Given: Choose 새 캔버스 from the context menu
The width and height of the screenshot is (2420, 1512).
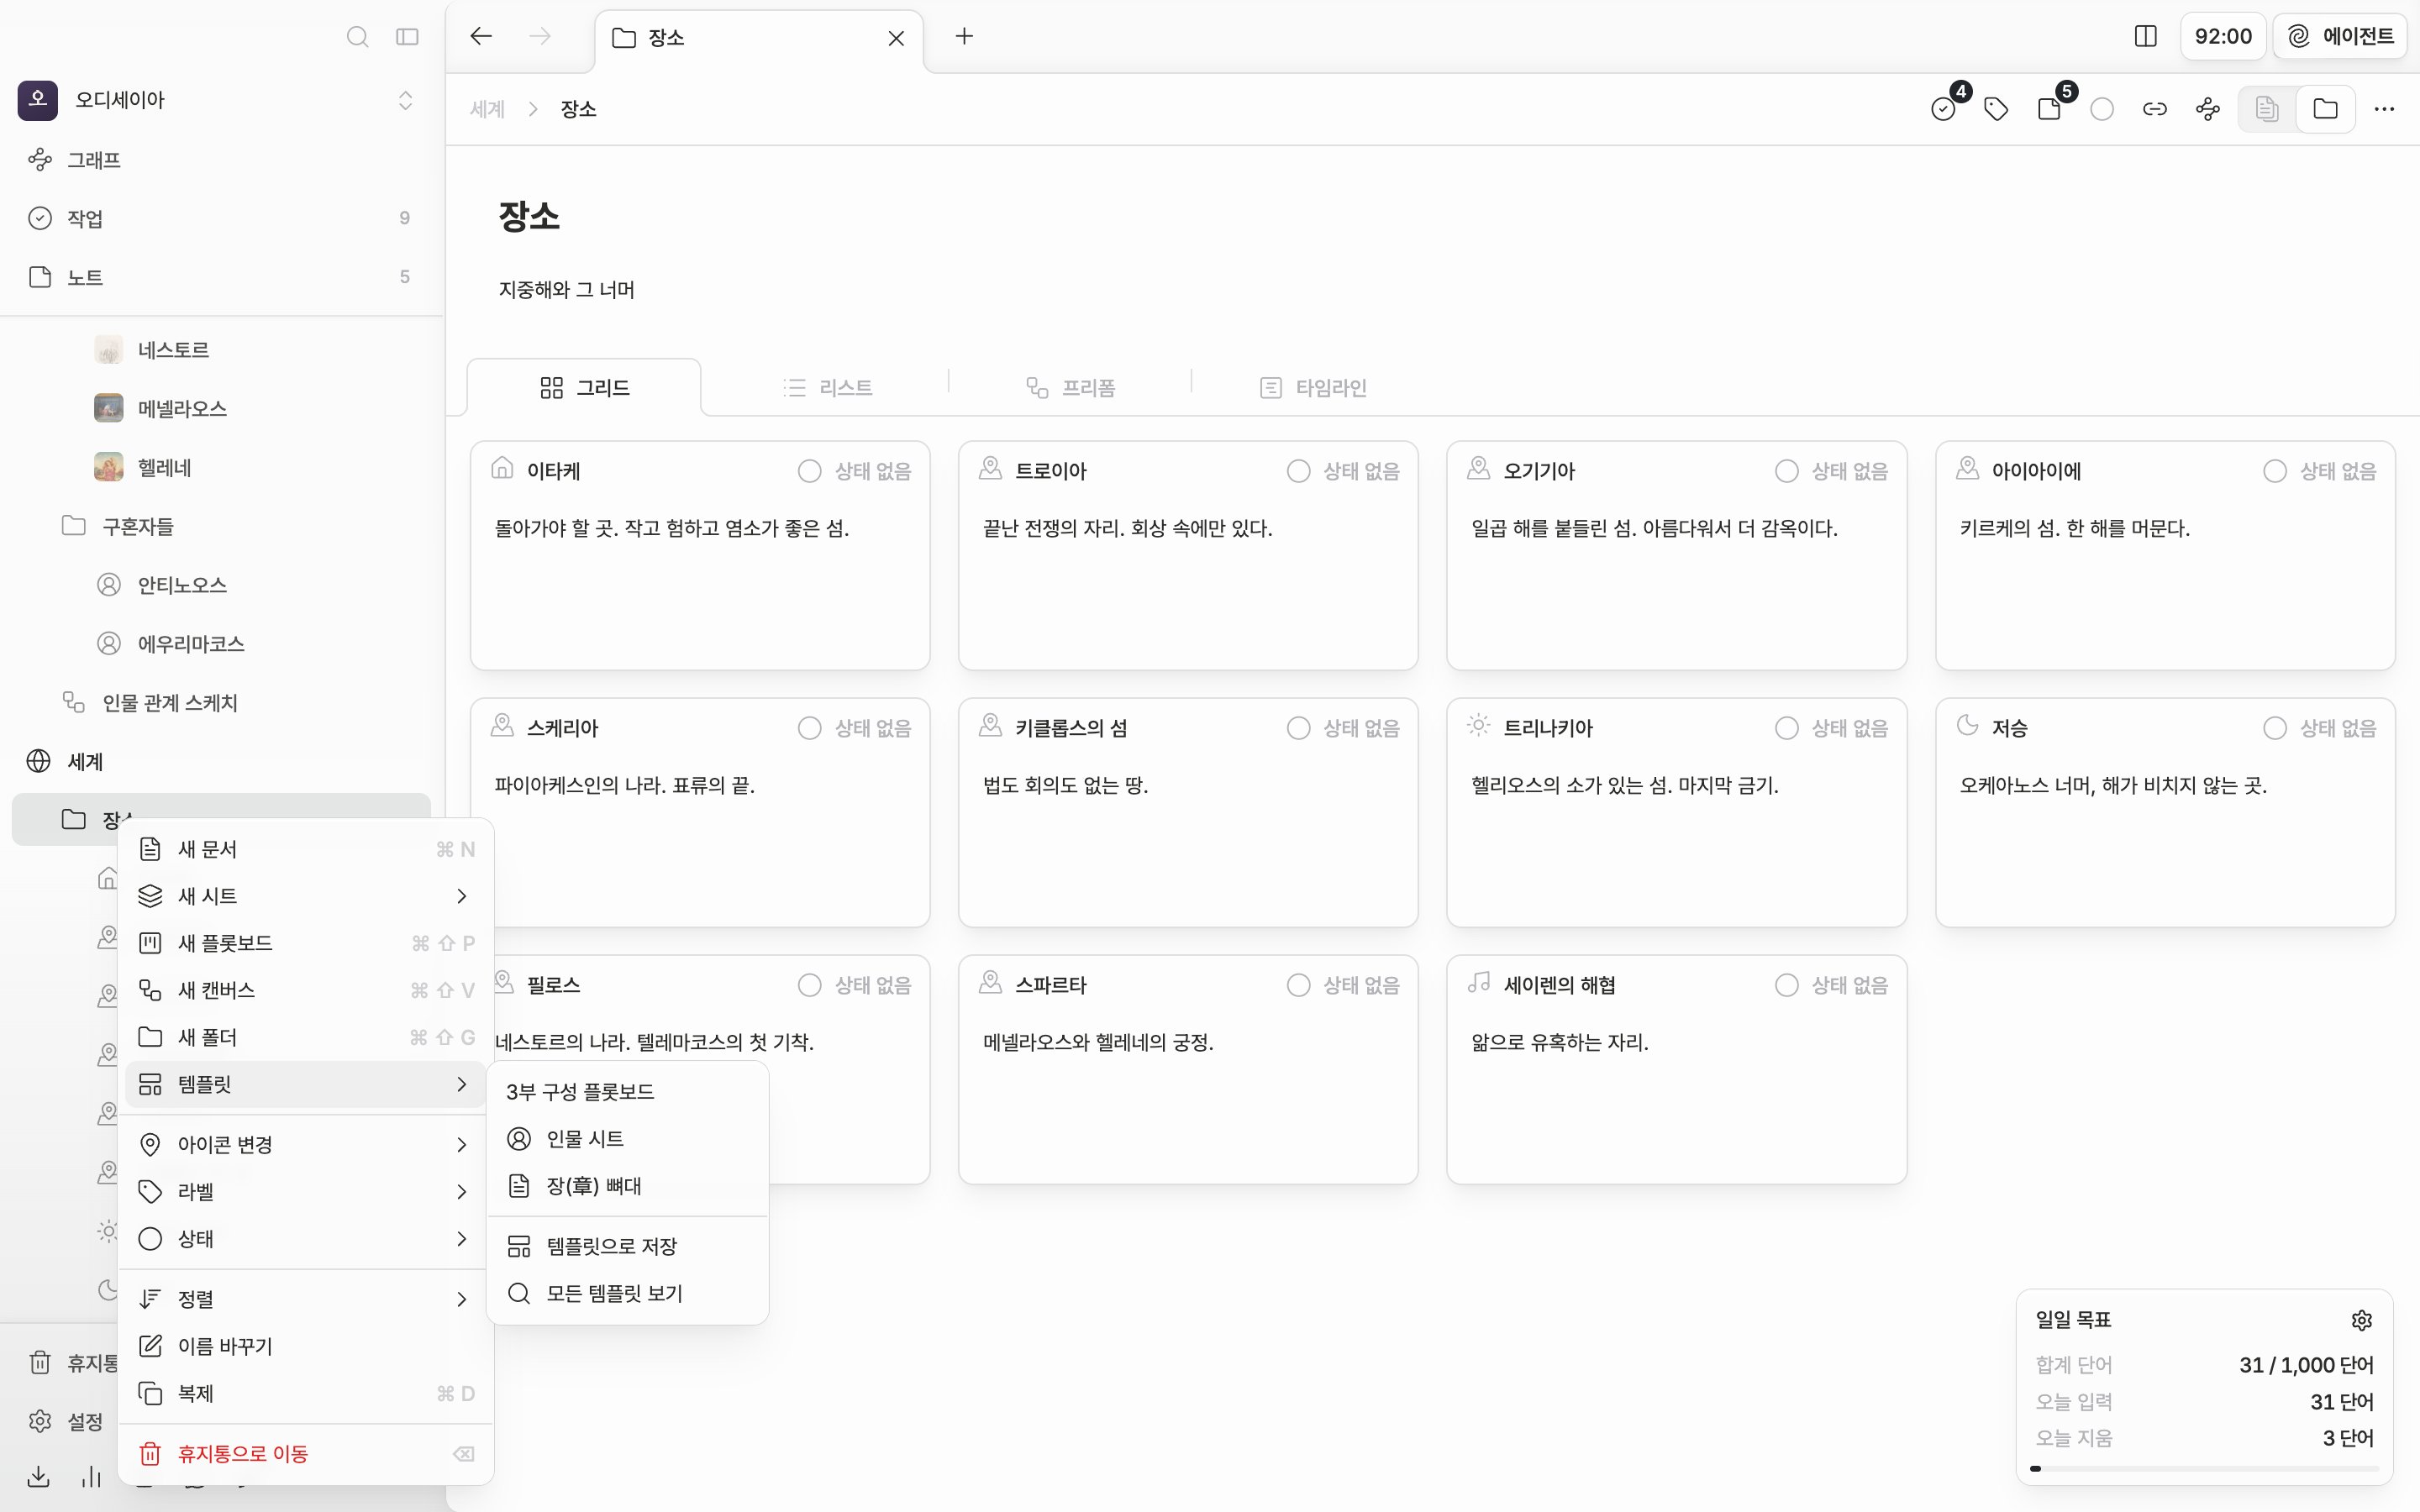Looking at the screenshot, I should [x=306, y=990].
